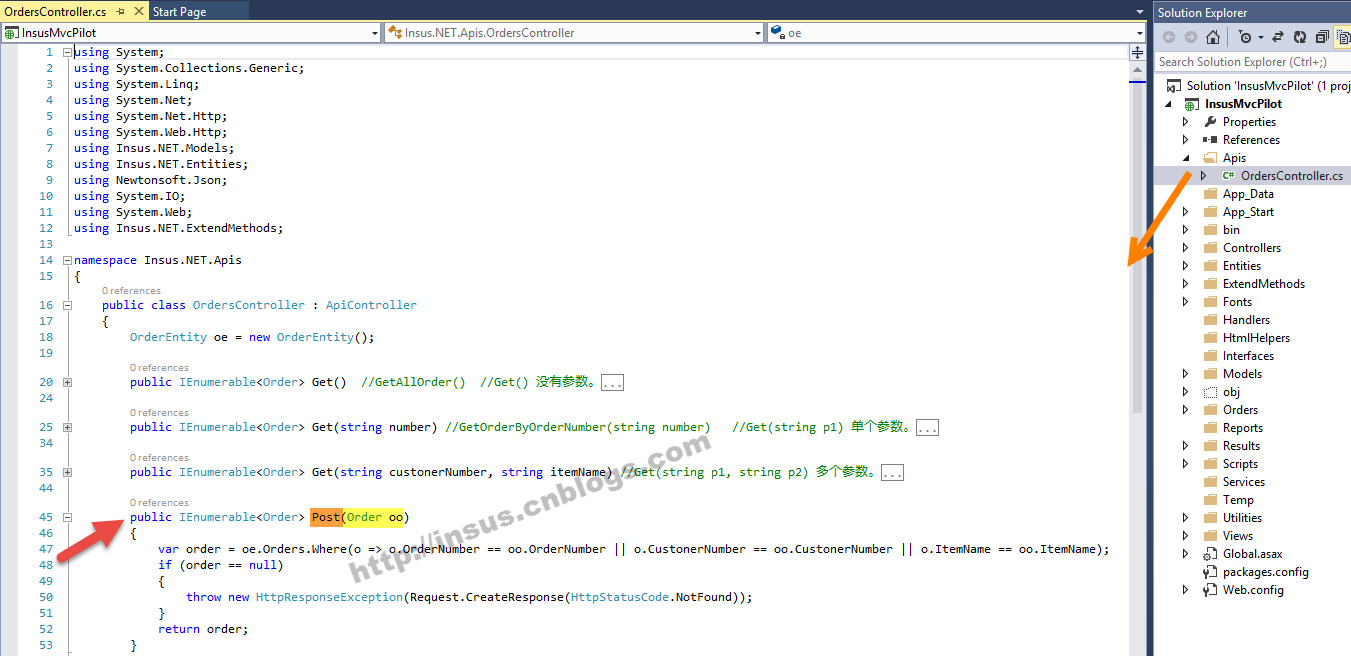The width and height of the screenshot is (1351, 656).
Task: Expand the App_Start folder
Action: [1186, 212]
